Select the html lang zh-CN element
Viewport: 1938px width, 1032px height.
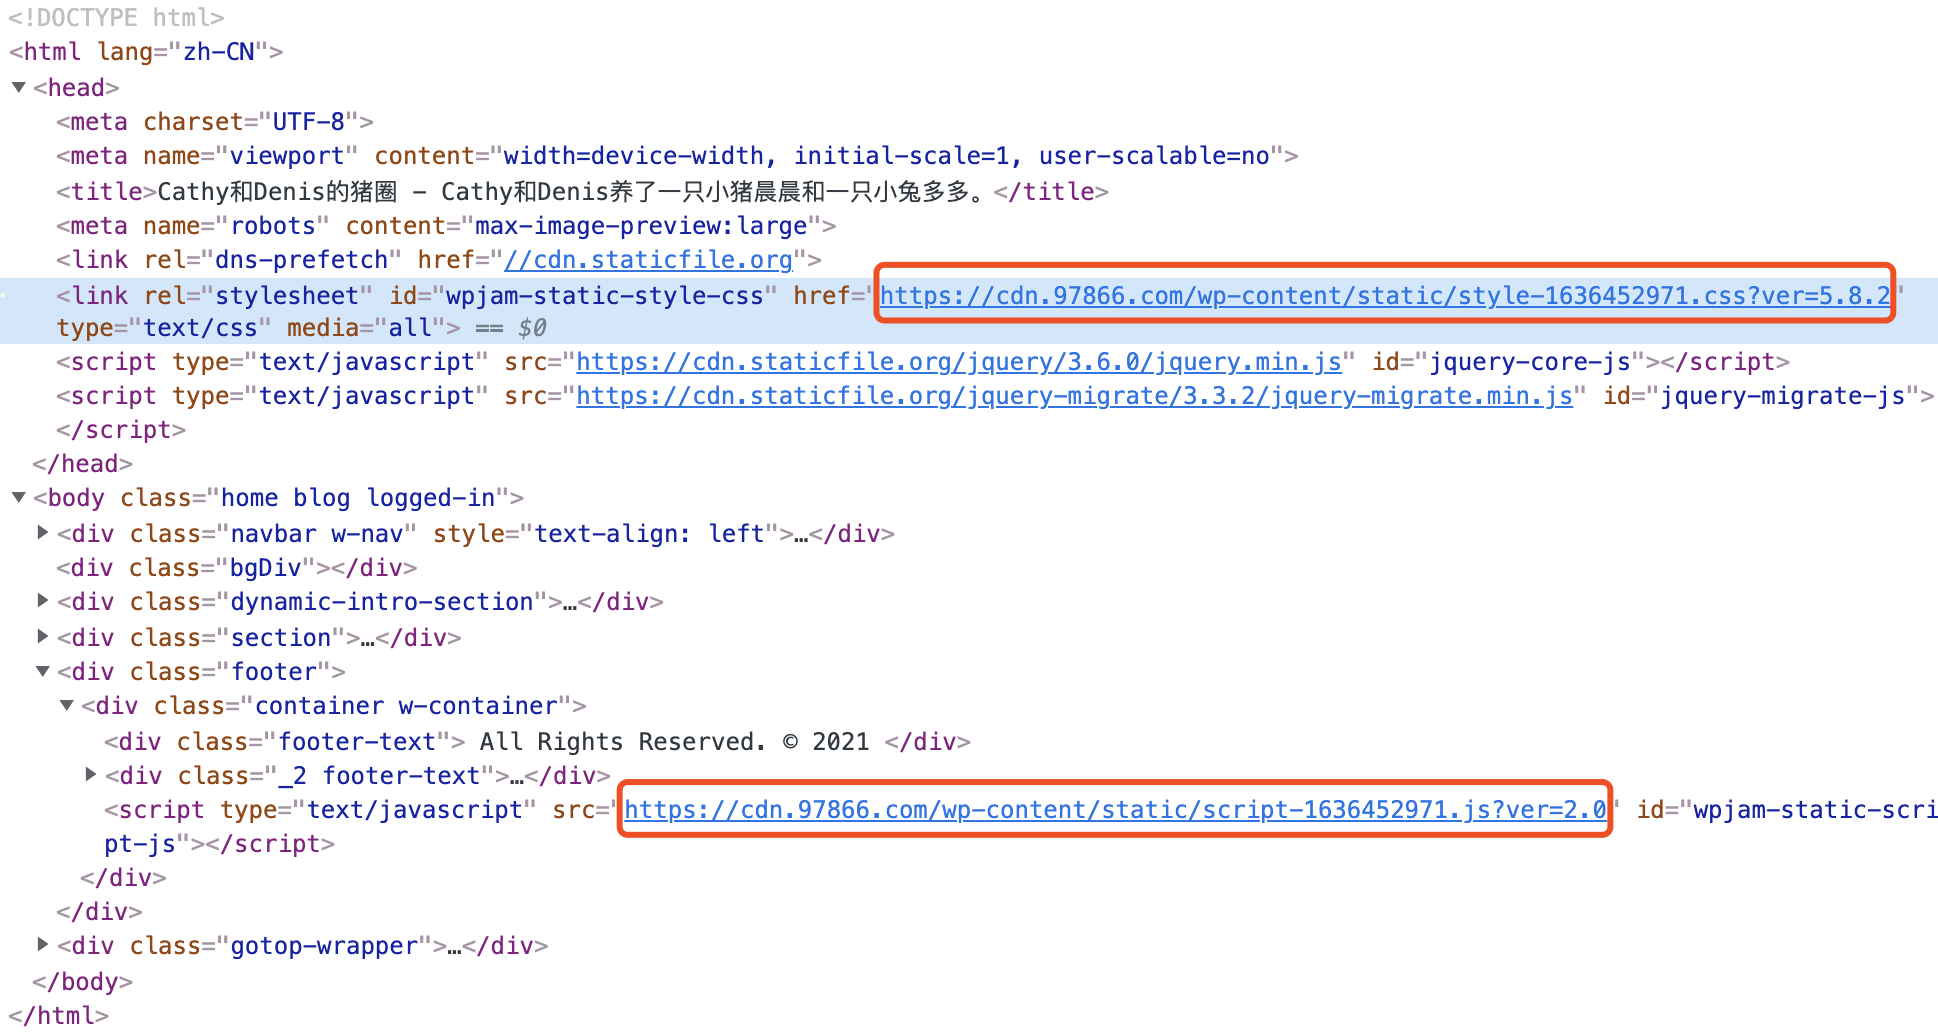[140, 51]
